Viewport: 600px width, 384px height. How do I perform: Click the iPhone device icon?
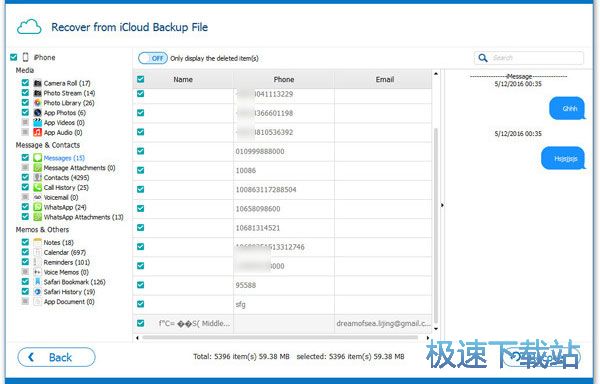pos(26,57)
